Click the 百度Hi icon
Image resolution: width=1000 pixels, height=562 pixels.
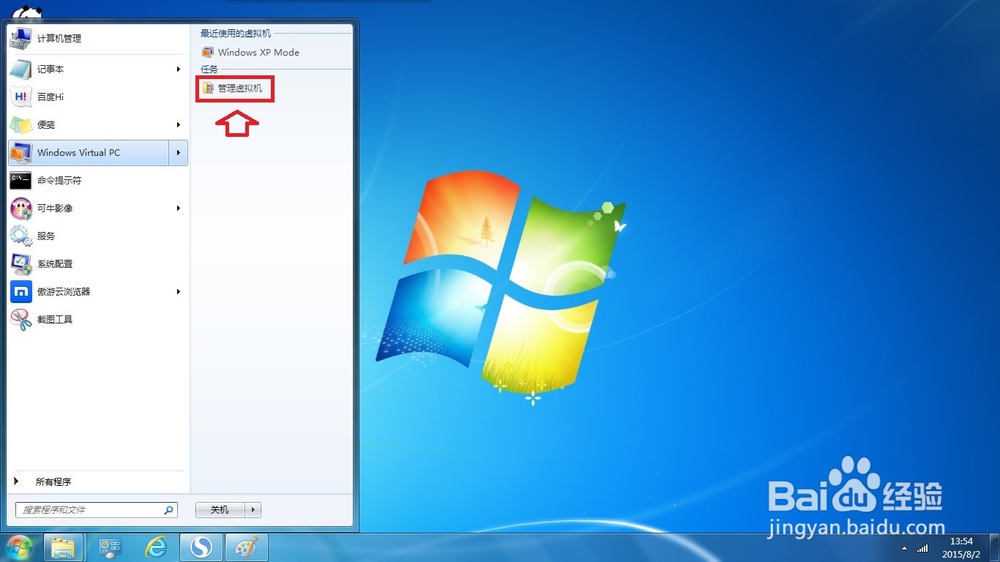(20, 97)
